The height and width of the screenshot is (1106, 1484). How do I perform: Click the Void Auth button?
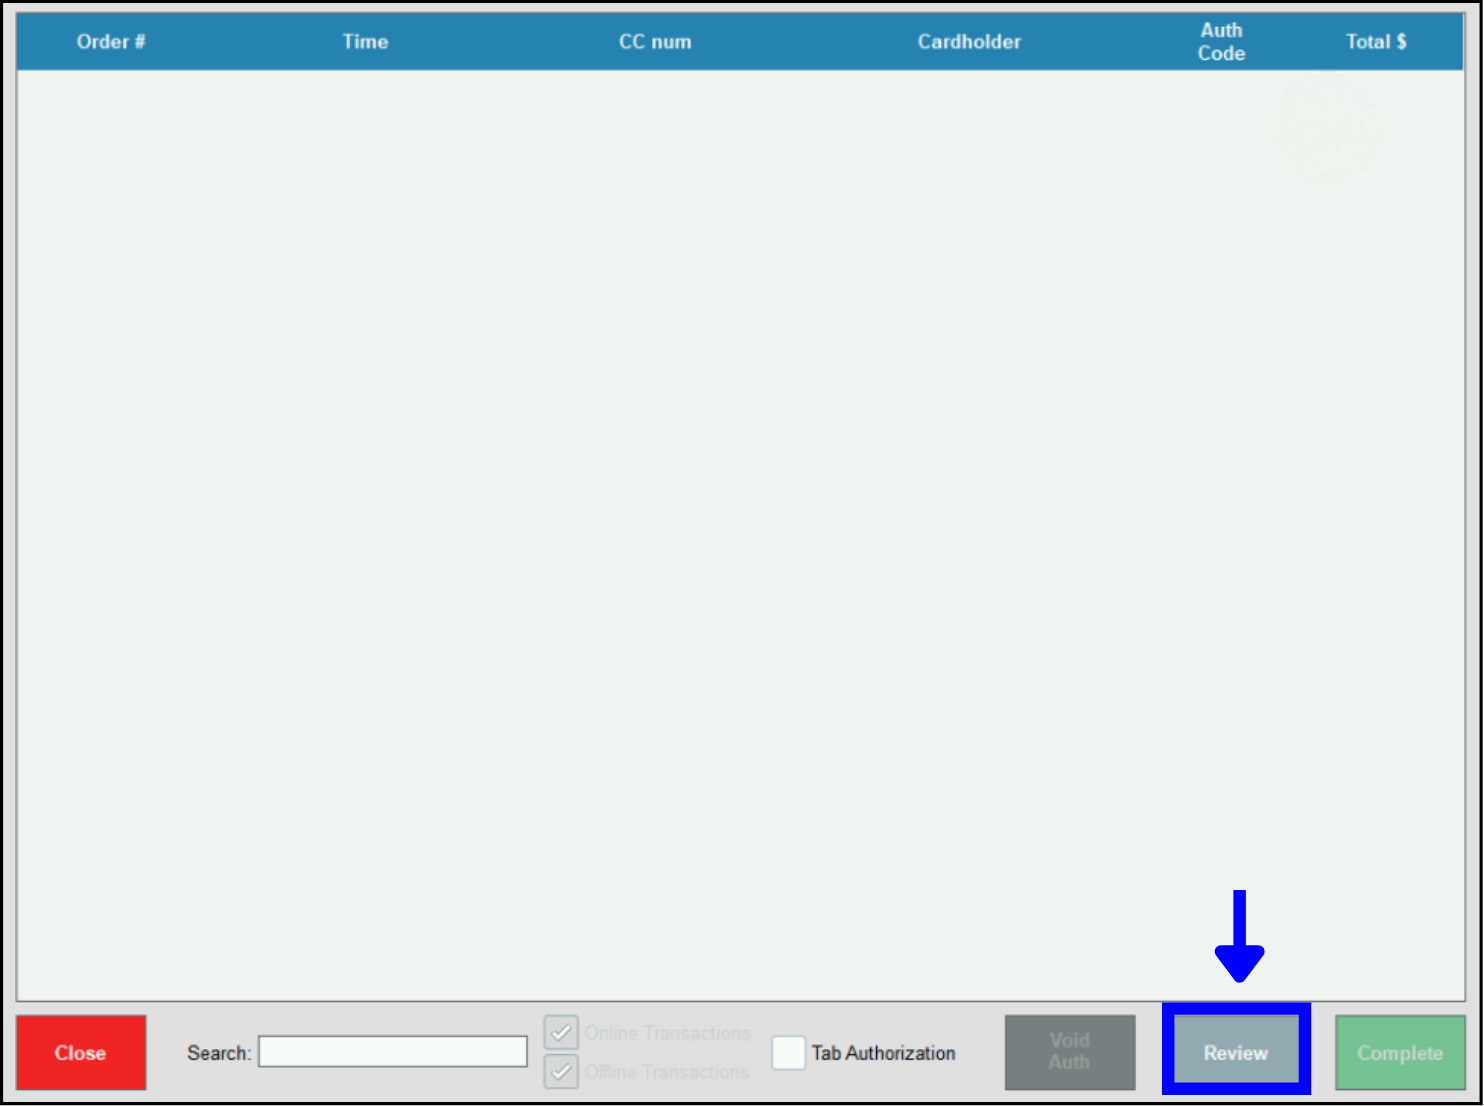pyautogui.click(x=1069, y=1052)
